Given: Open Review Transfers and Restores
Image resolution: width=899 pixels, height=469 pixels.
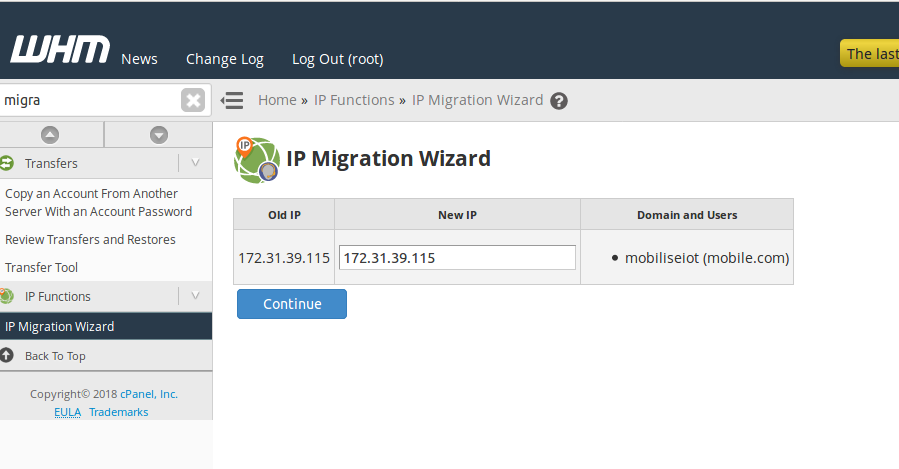Looking at the screenshot, I should (x=90, y=239).
